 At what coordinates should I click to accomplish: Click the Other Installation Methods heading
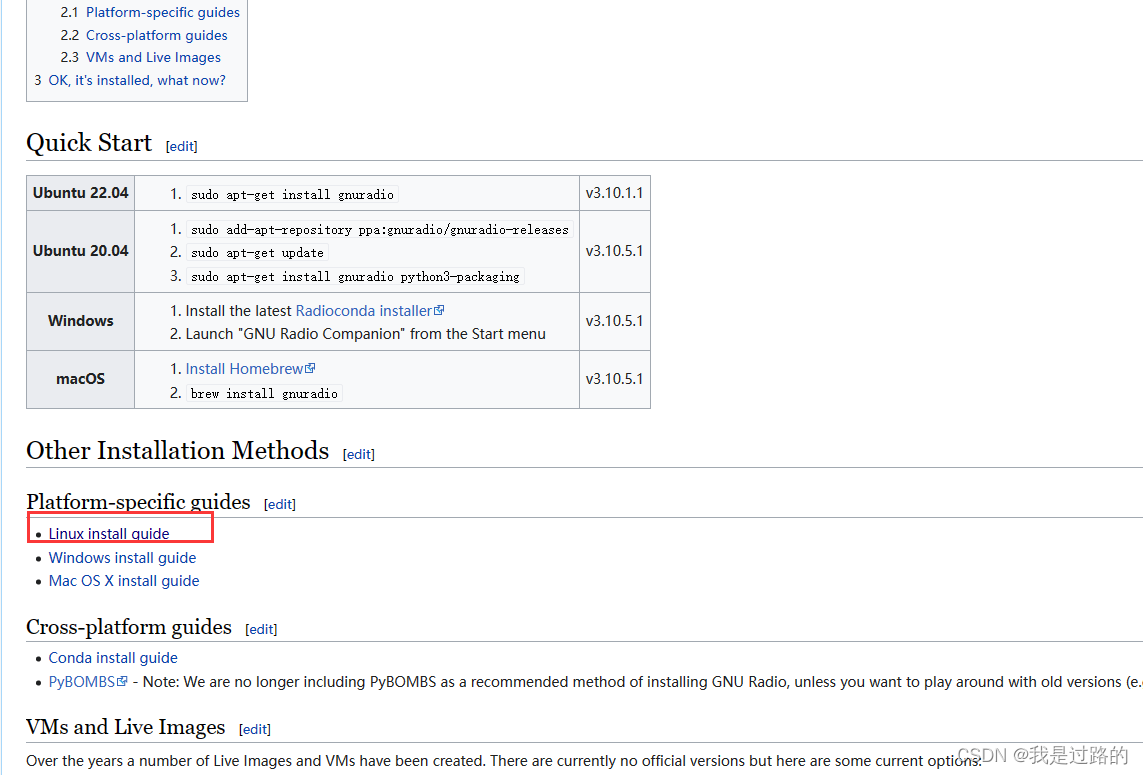click(178, 451)
